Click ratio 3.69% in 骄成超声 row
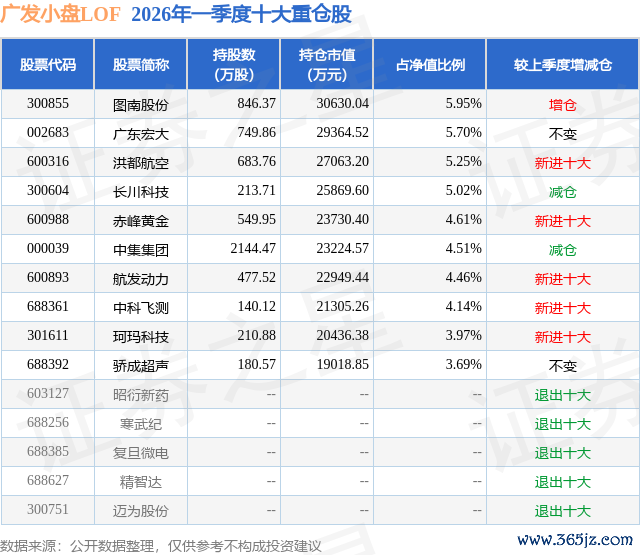This screenshot has height=555, width=640. pyautogui.click(x=463, y=364)
